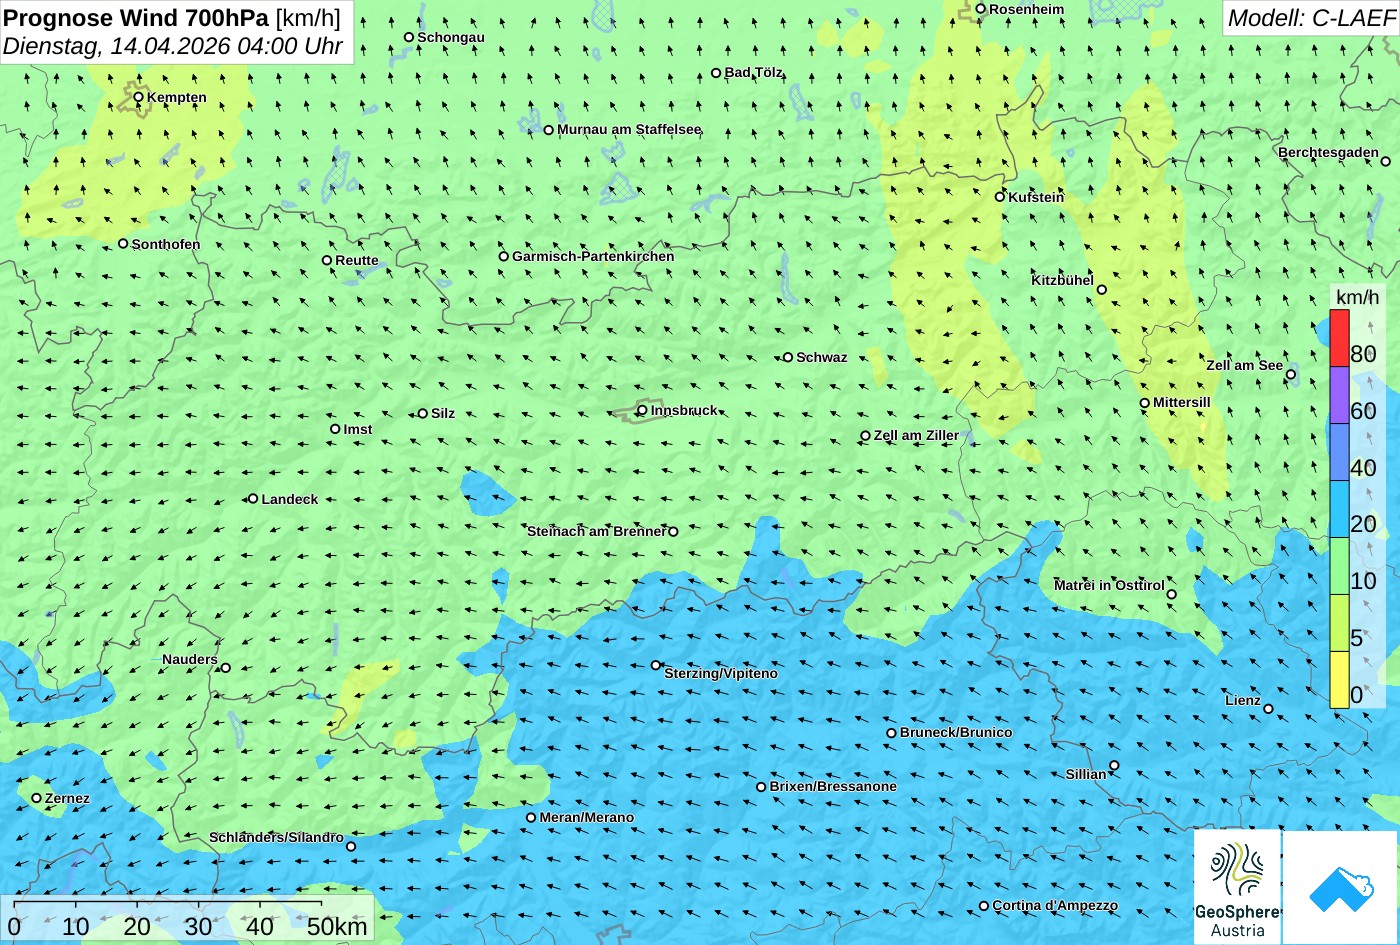Click the Sonthofen city marker

click(x=123, y=244)
